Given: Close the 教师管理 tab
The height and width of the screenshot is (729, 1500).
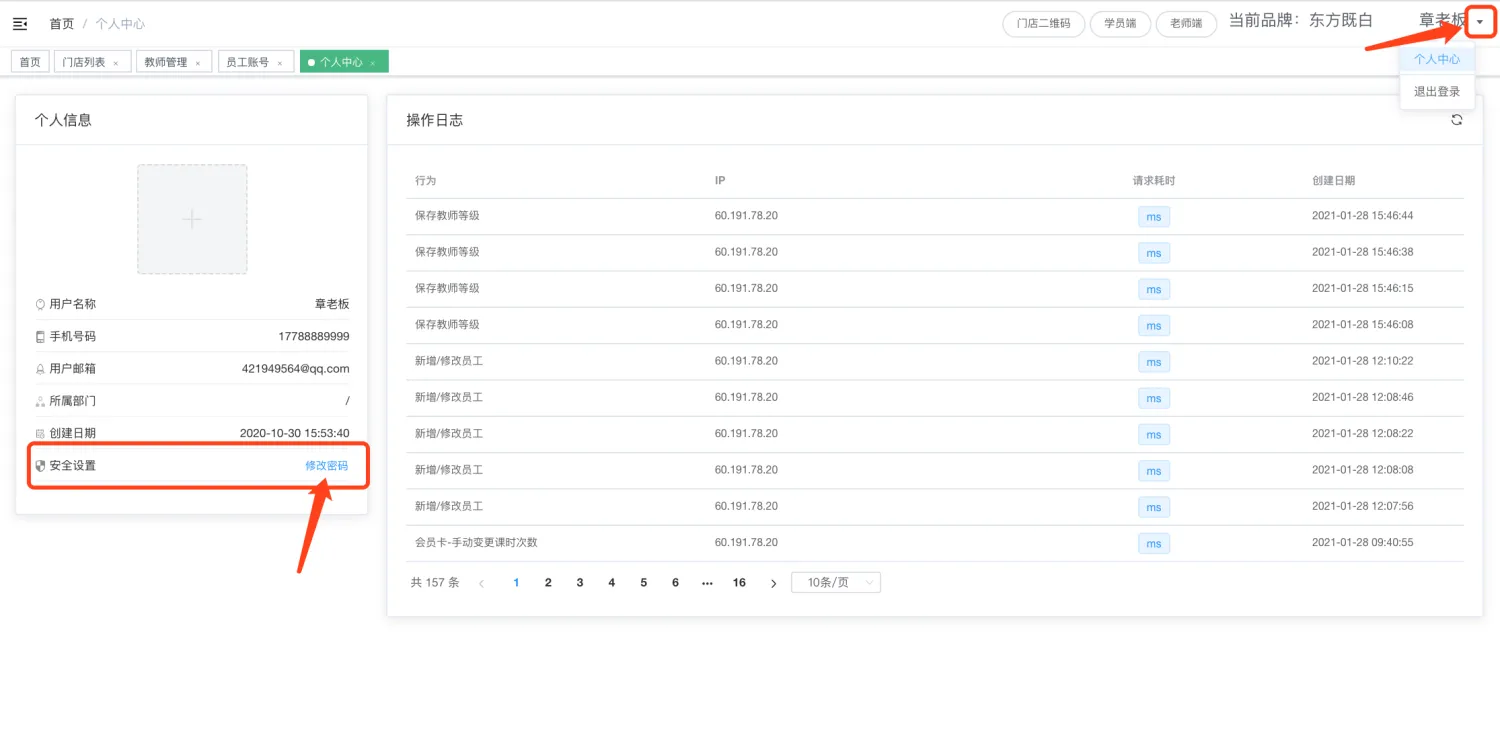Looking at the screenshot, I should pyautogui.click(x=198, y=63).
